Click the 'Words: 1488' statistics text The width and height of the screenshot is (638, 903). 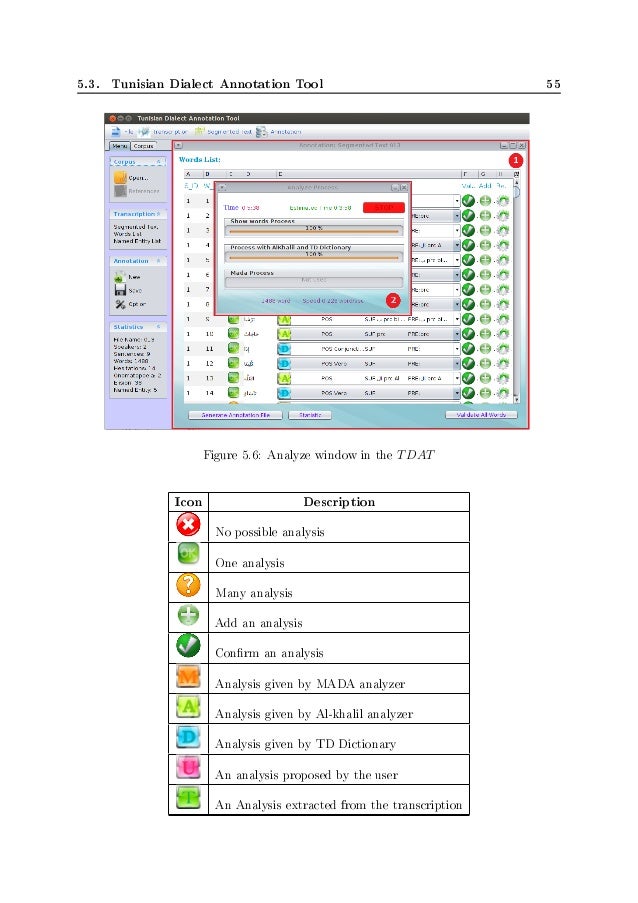pos(131,361)
